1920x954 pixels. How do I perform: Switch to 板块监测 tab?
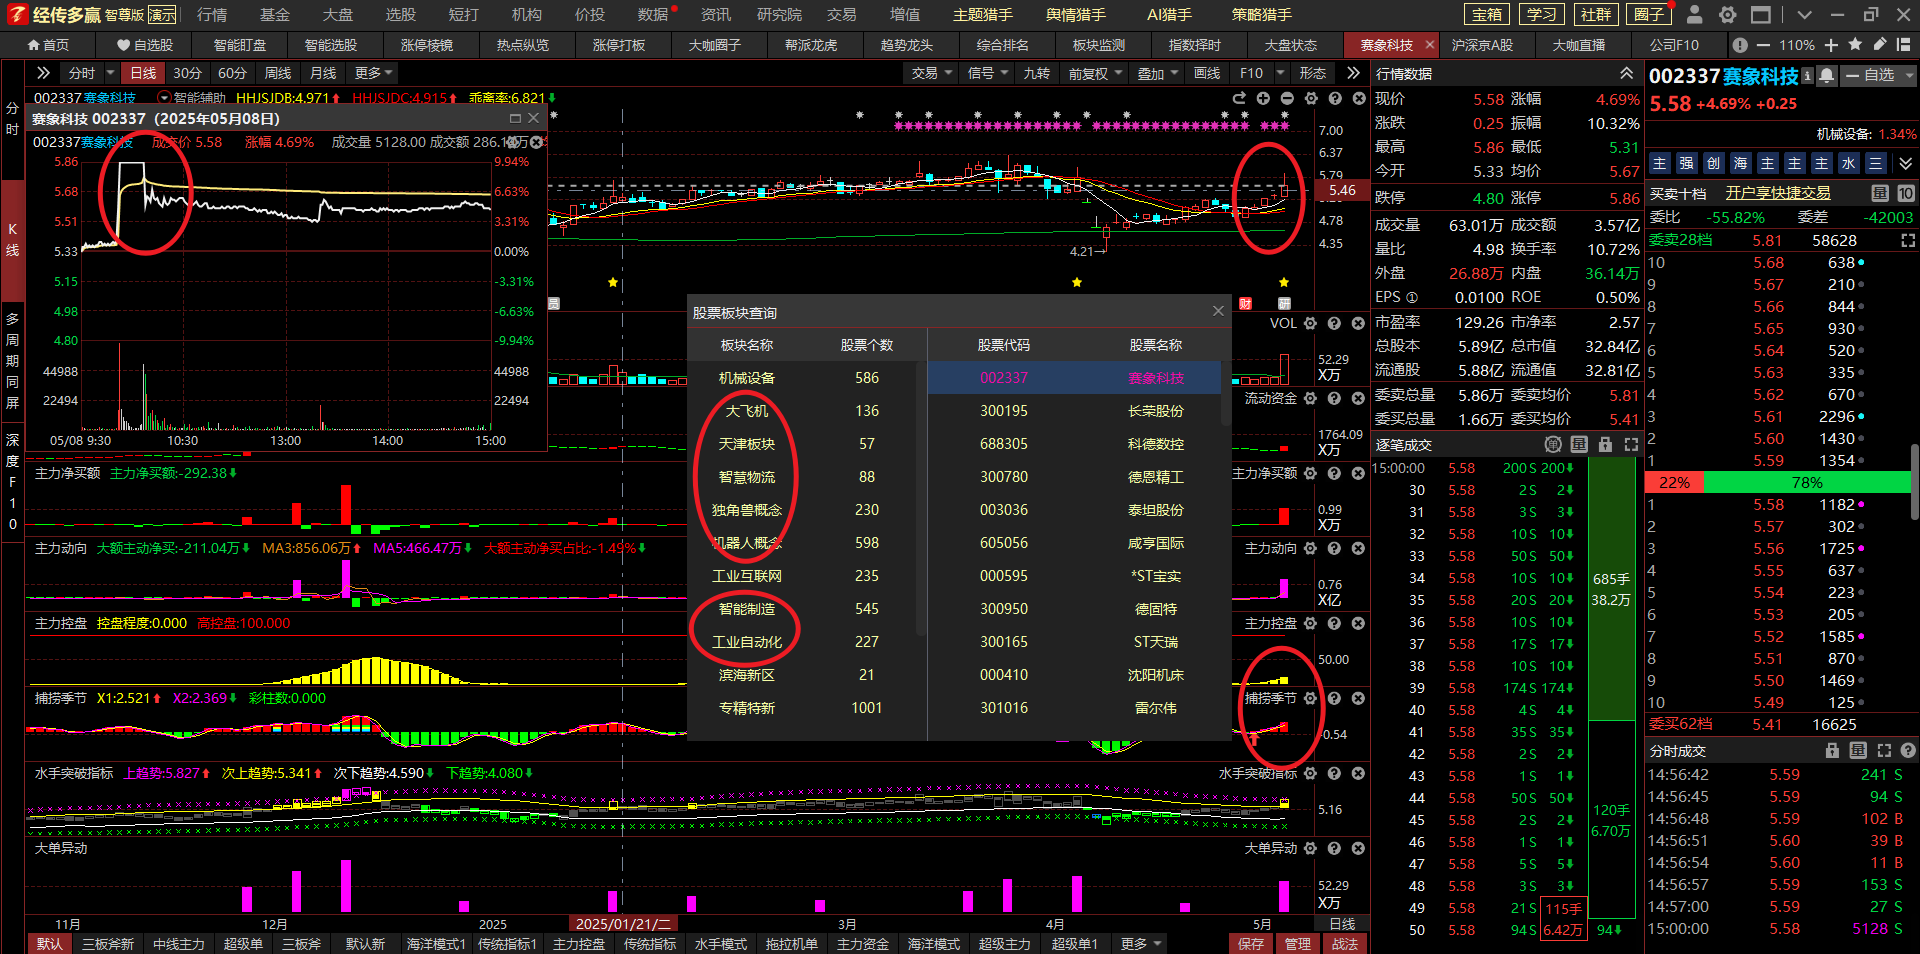pyautogui.click(x=1098, y=45)
